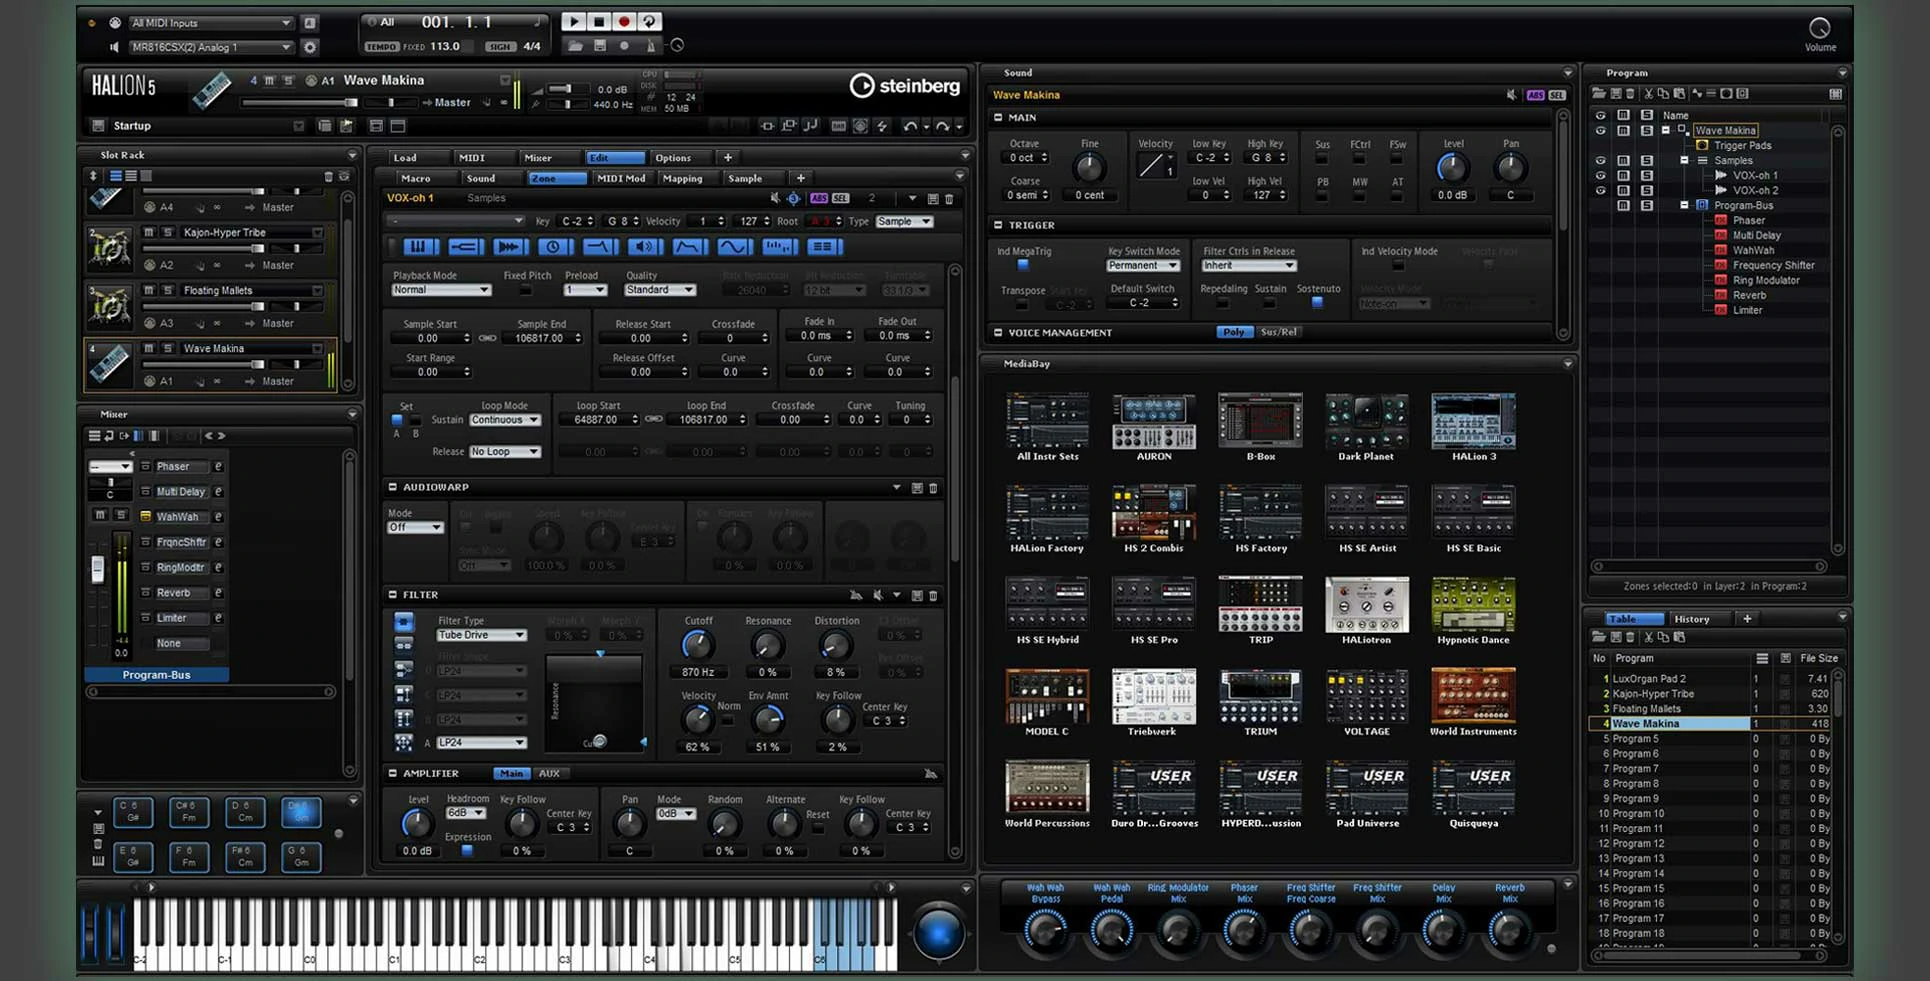The height and width of the screenshot is (981, 1930).
Task: Click trash icon in Program tree toolbar
Action: pyautogui.click(x=1630, y=93)
